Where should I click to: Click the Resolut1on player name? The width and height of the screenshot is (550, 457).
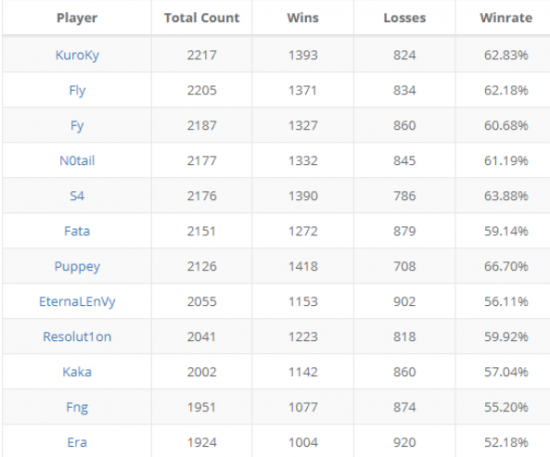pos(77,337)
